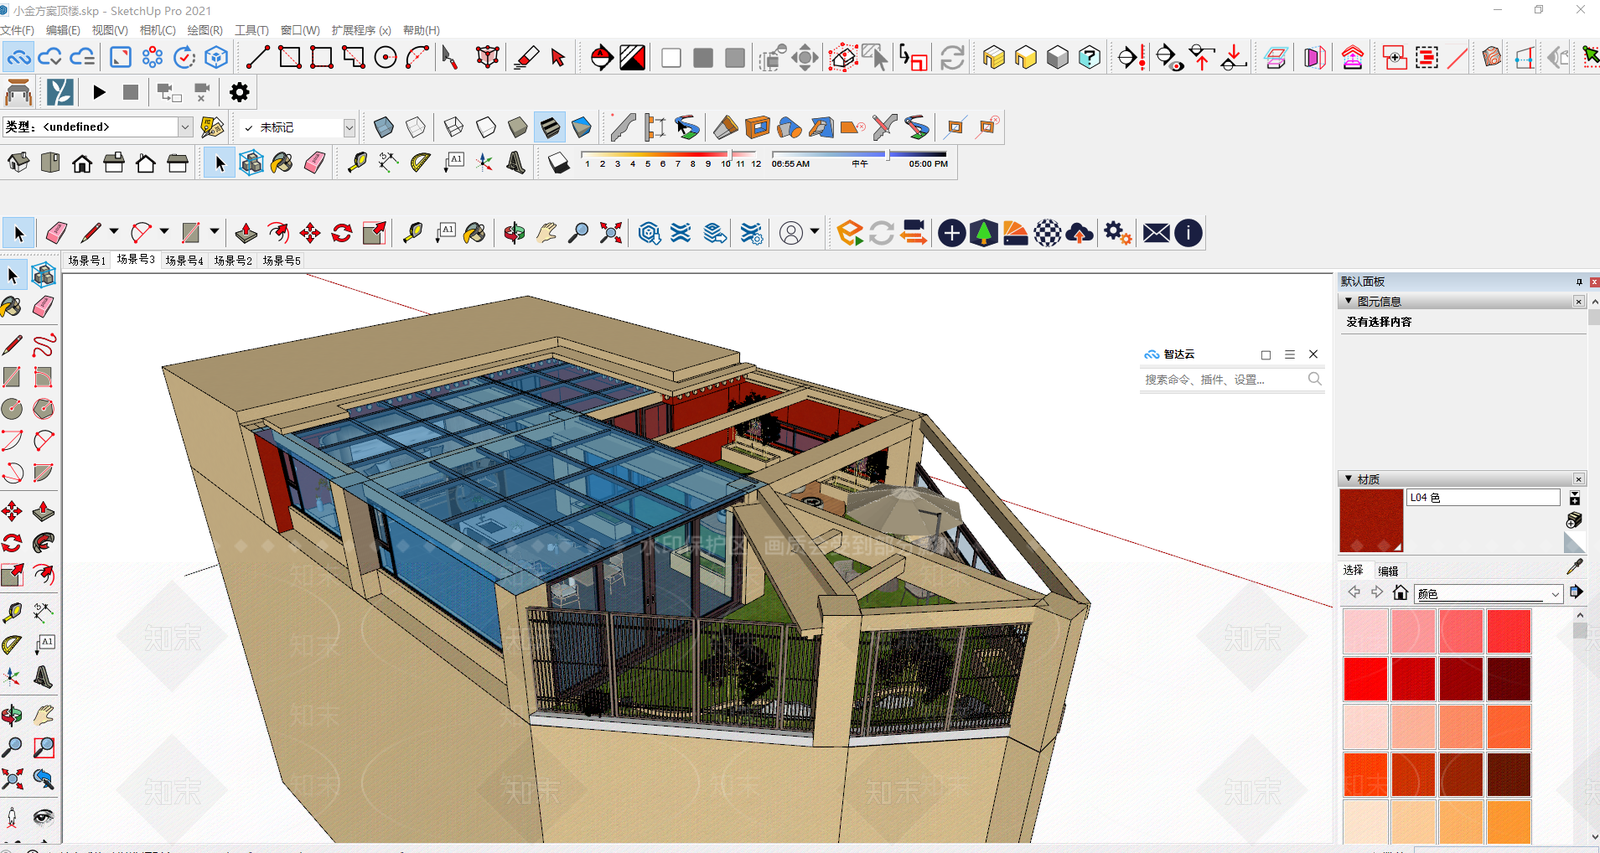Choose the Move tool in the large toolbar
The height and width of the screenshot is (853, 1600).
click(x=310, y=233)
